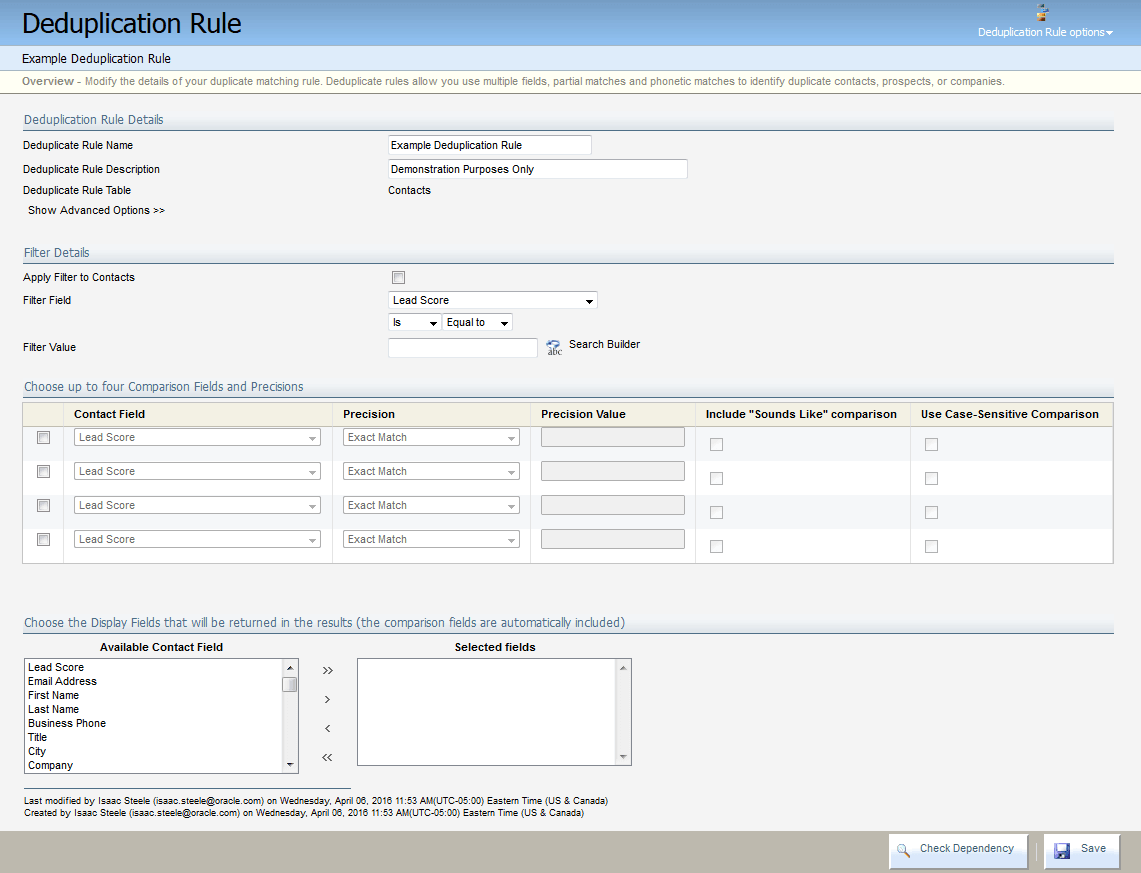Click the Save button
1141x873 pixels.
1082,851
